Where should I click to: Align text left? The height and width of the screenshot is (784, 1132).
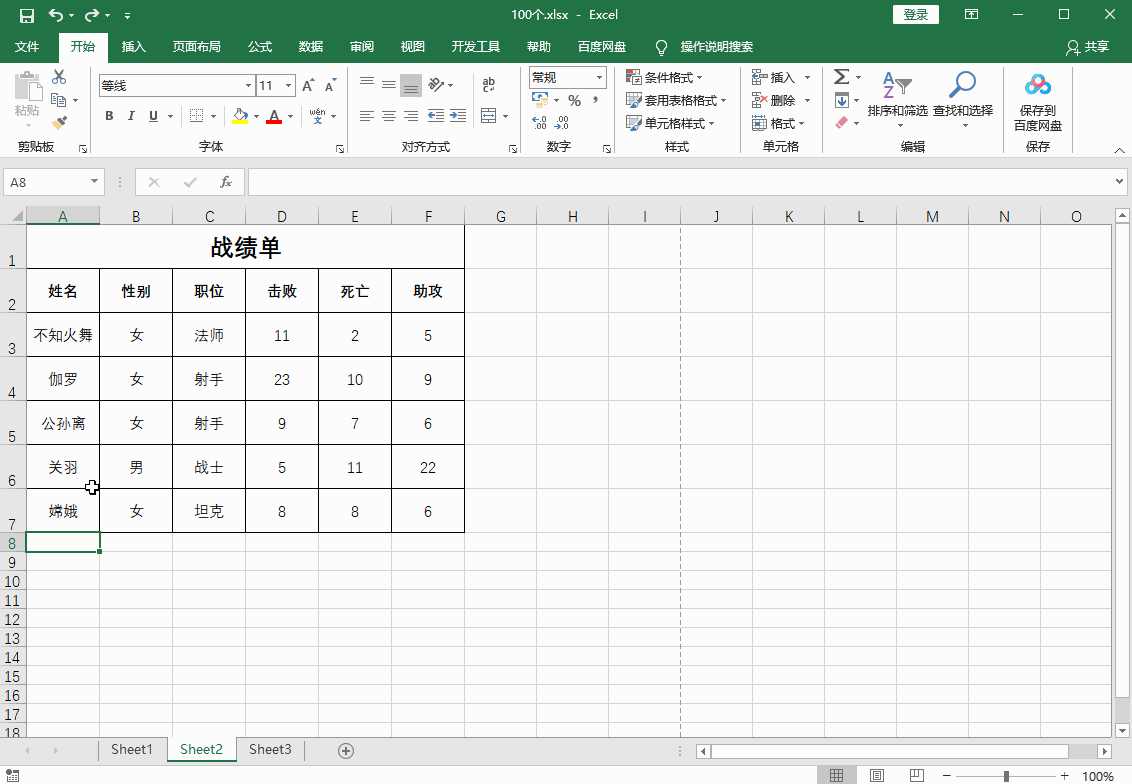pyautogui.click(x=367, y=116)
